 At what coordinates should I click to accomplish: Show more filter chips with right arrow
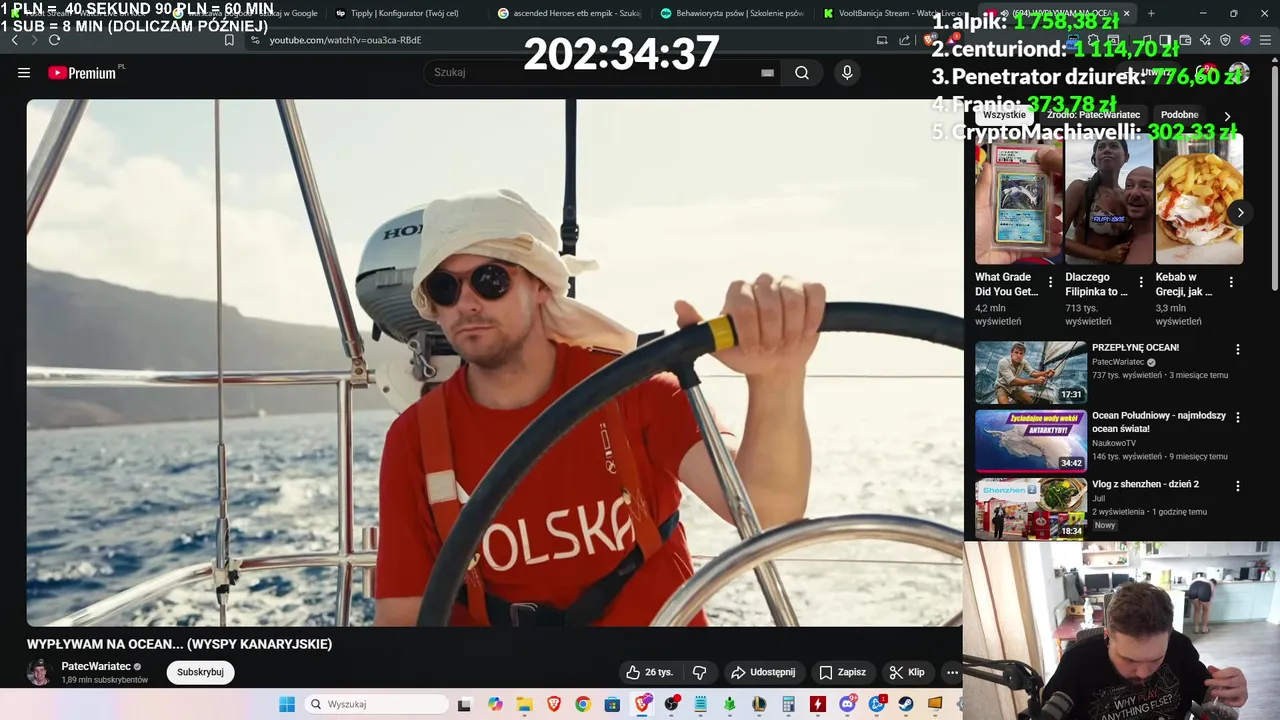tap(1228, 116)
